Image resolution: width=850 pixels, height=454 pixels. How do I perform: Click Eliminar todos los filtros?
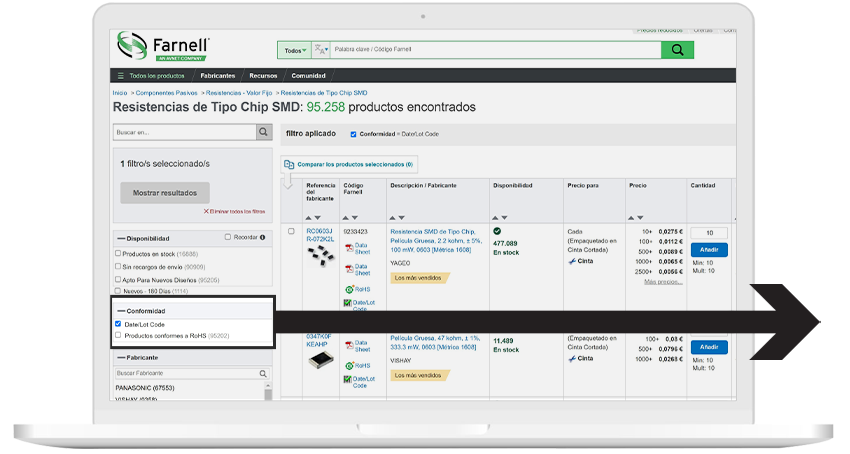(x=234, y=212)
